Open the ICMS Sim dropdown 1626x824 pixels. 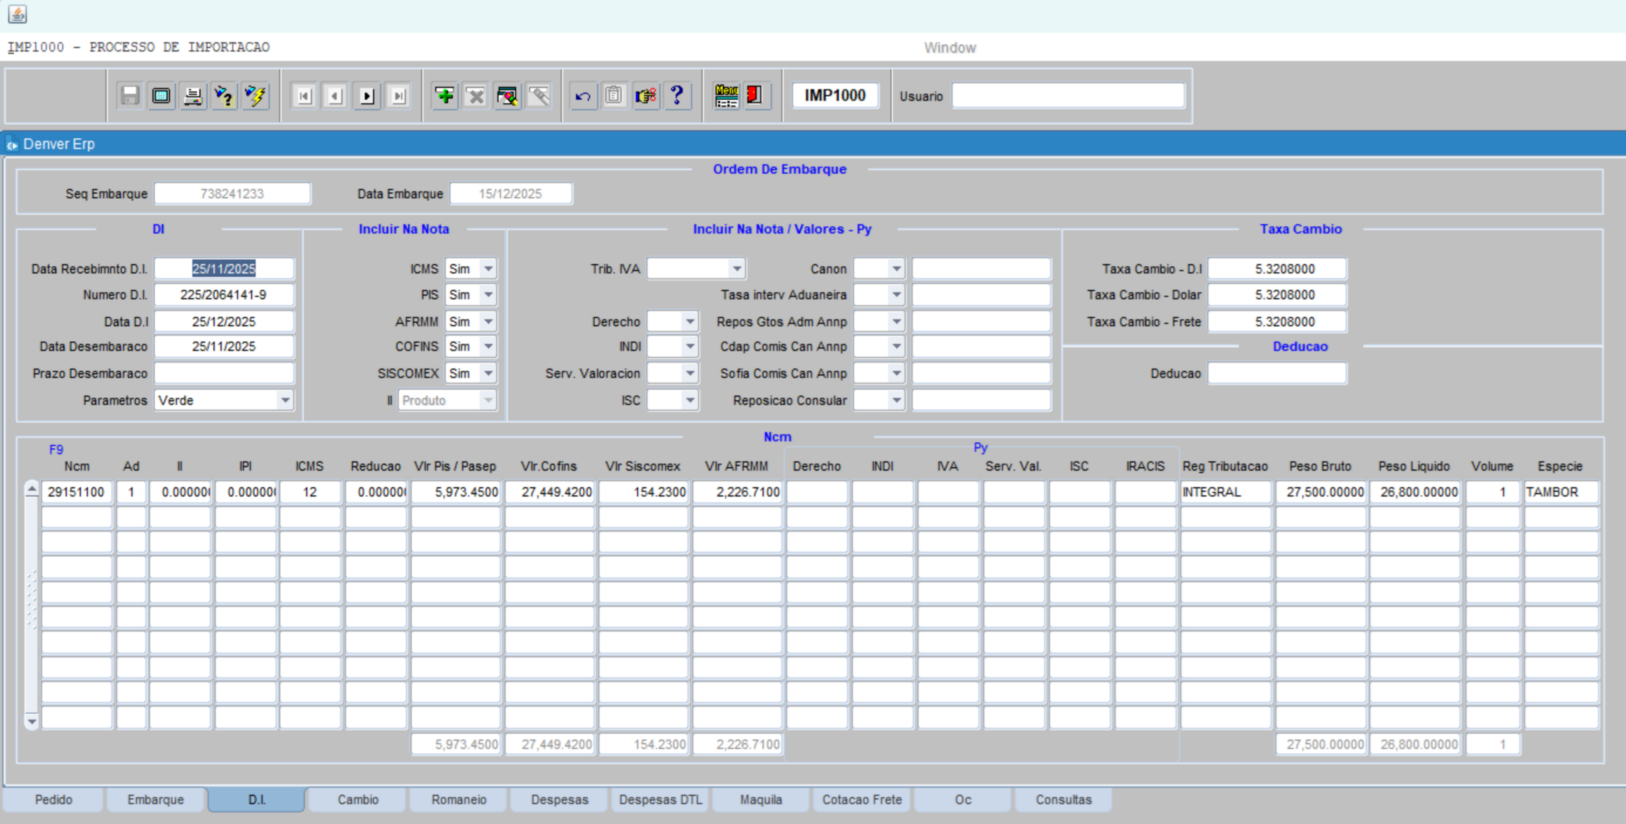tap(488, 269)
